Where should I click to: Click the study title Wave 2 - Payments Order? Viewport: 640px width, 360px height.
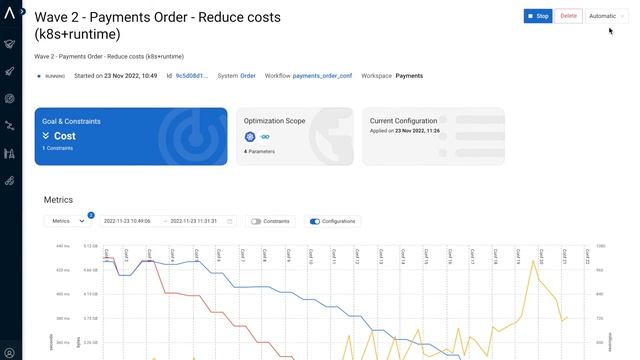click(x=158, y=25)
